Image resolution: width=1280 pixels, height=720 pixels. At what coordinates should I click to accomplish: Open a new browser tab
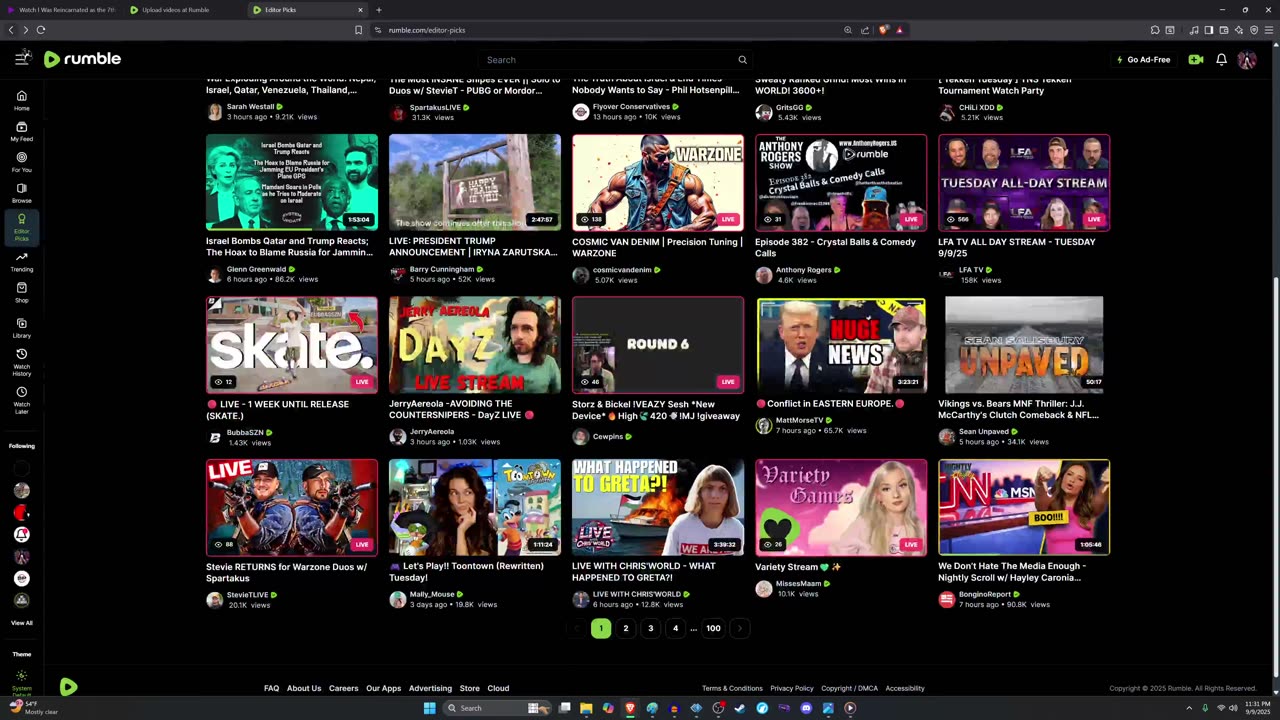pos(379,10)
